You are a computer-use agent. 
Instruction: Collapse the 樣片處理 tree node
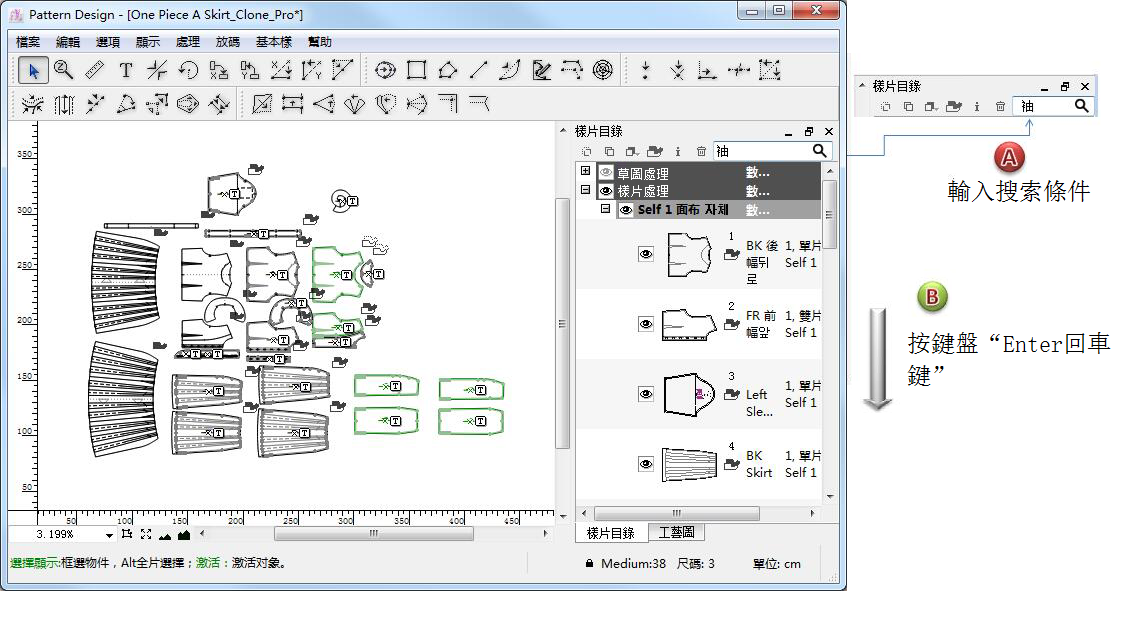point(585,190)
